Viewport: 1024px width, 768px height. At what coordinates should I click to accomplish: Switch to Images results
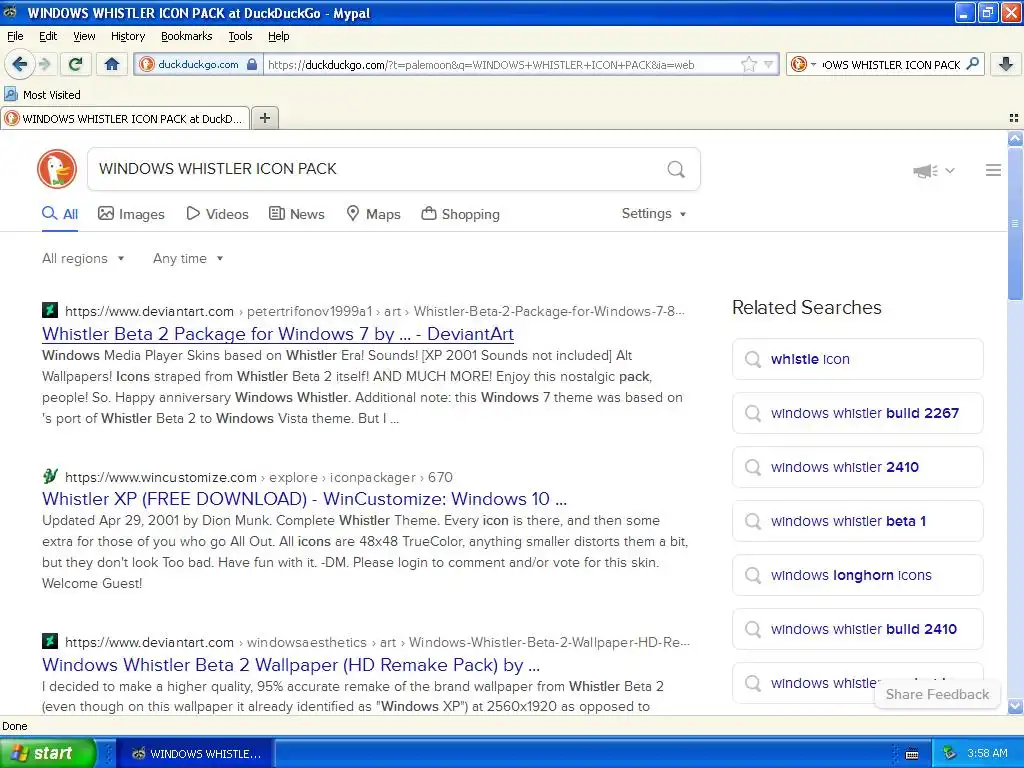click(x=131, y=214)
